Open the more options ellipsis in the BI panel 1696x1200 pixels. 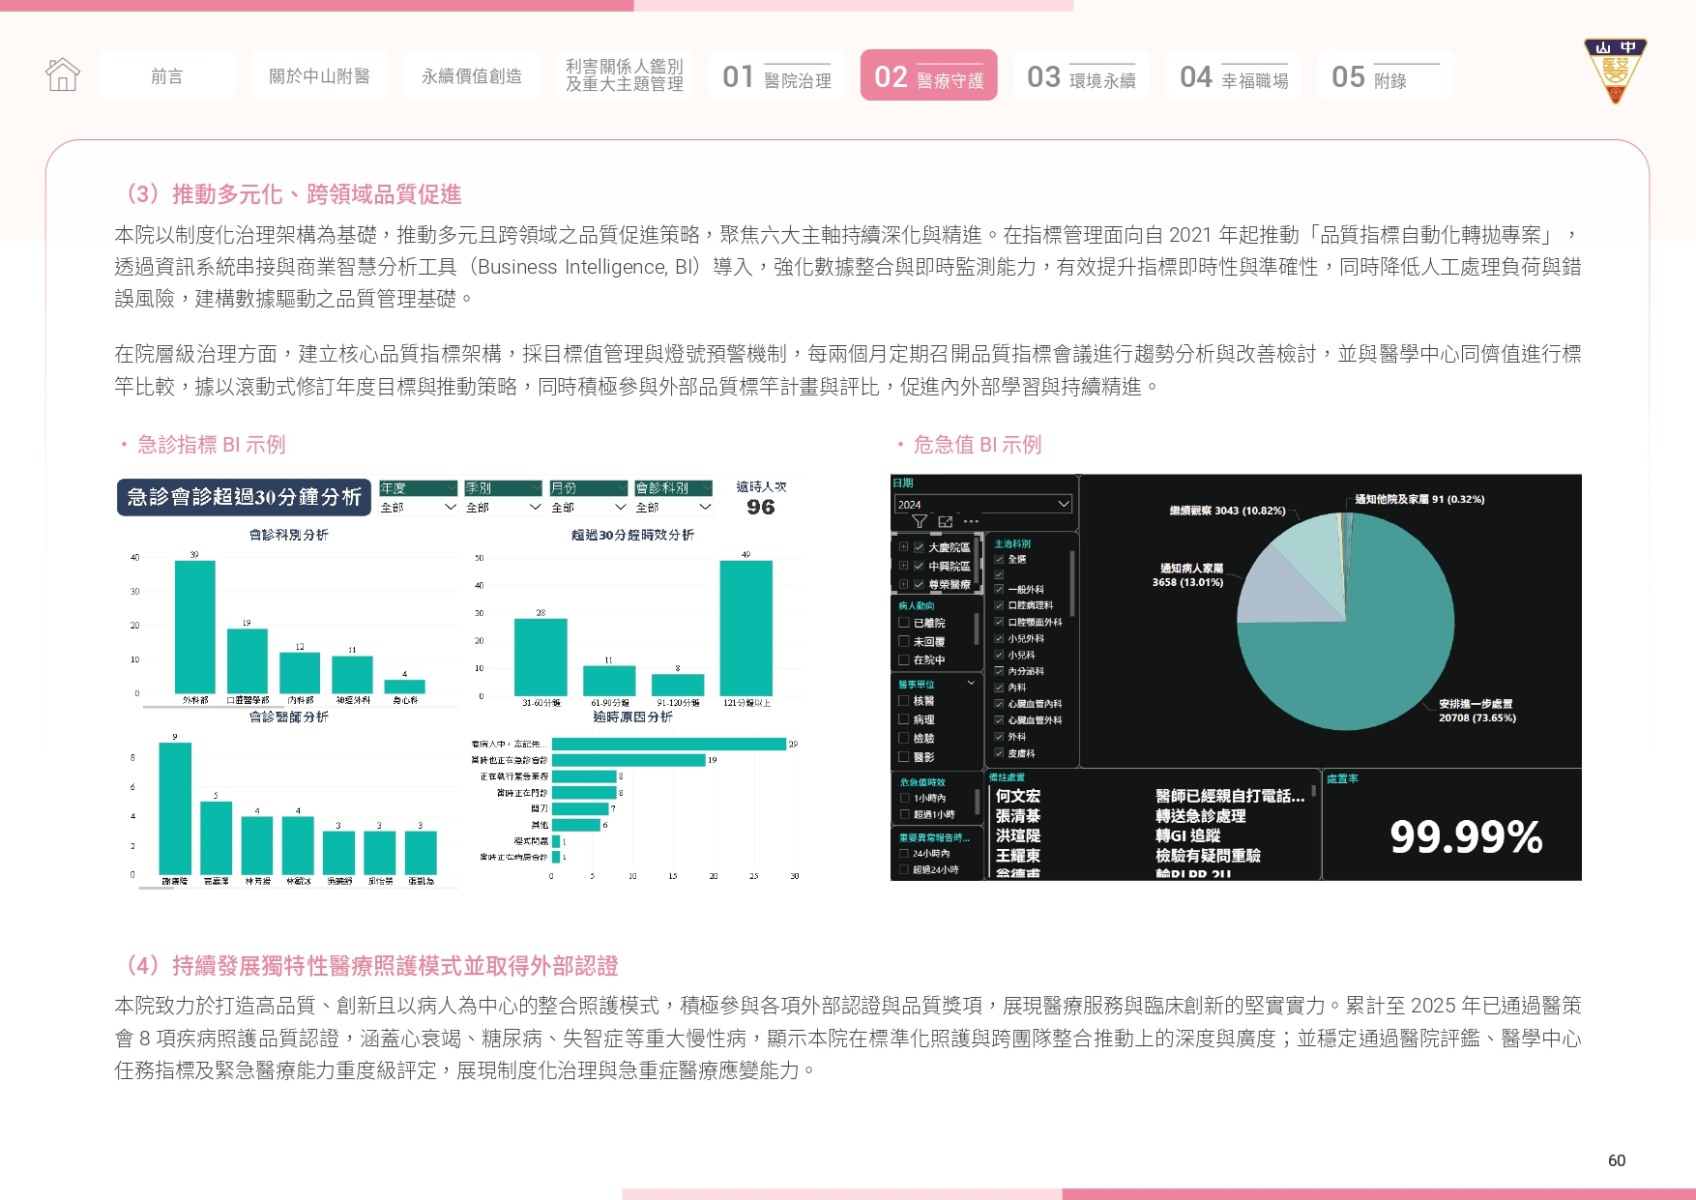[x=971, y=521]
